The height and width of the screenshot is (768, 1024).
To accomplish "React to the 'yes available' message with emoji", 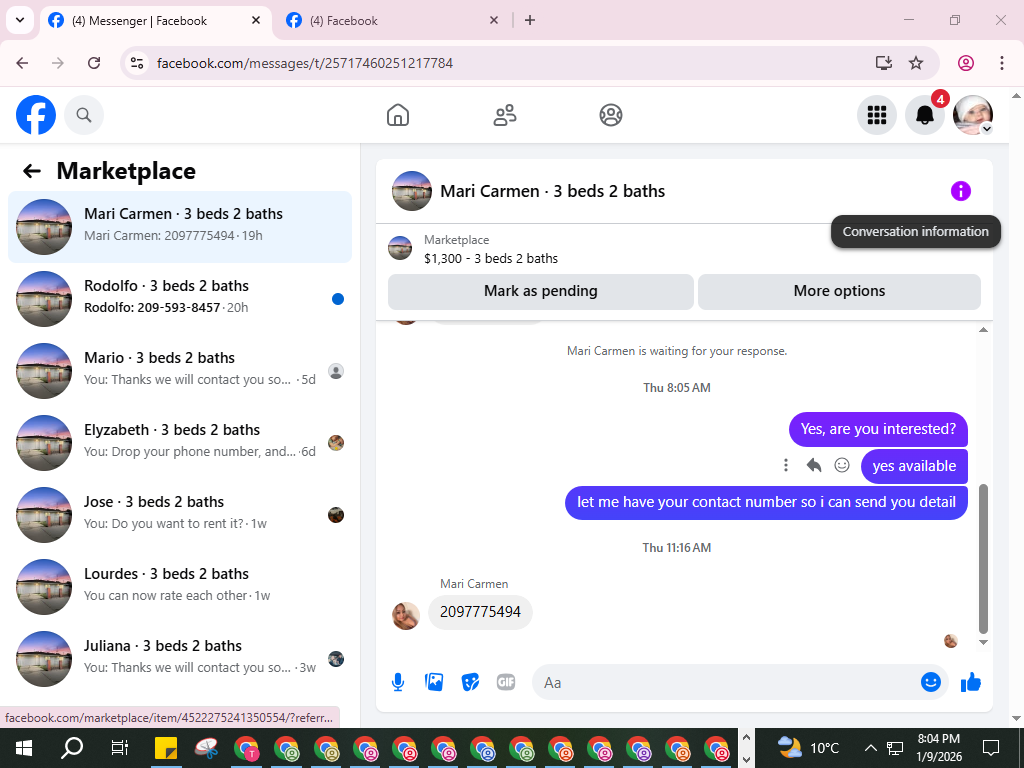I will 842,465.
